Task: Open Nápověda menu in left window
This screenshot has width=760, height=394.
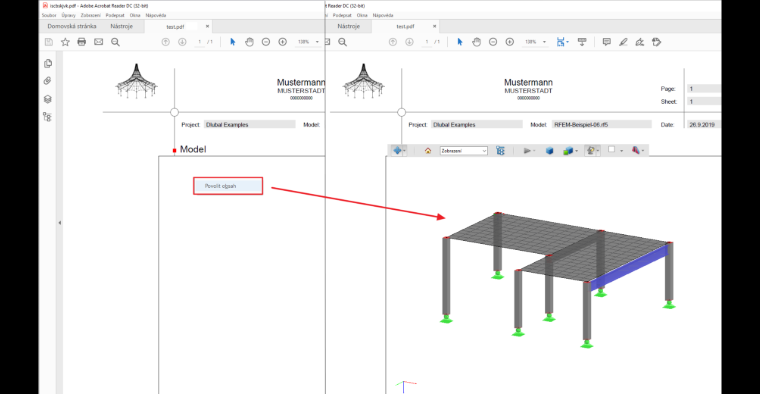Action: tap(156, 16)
